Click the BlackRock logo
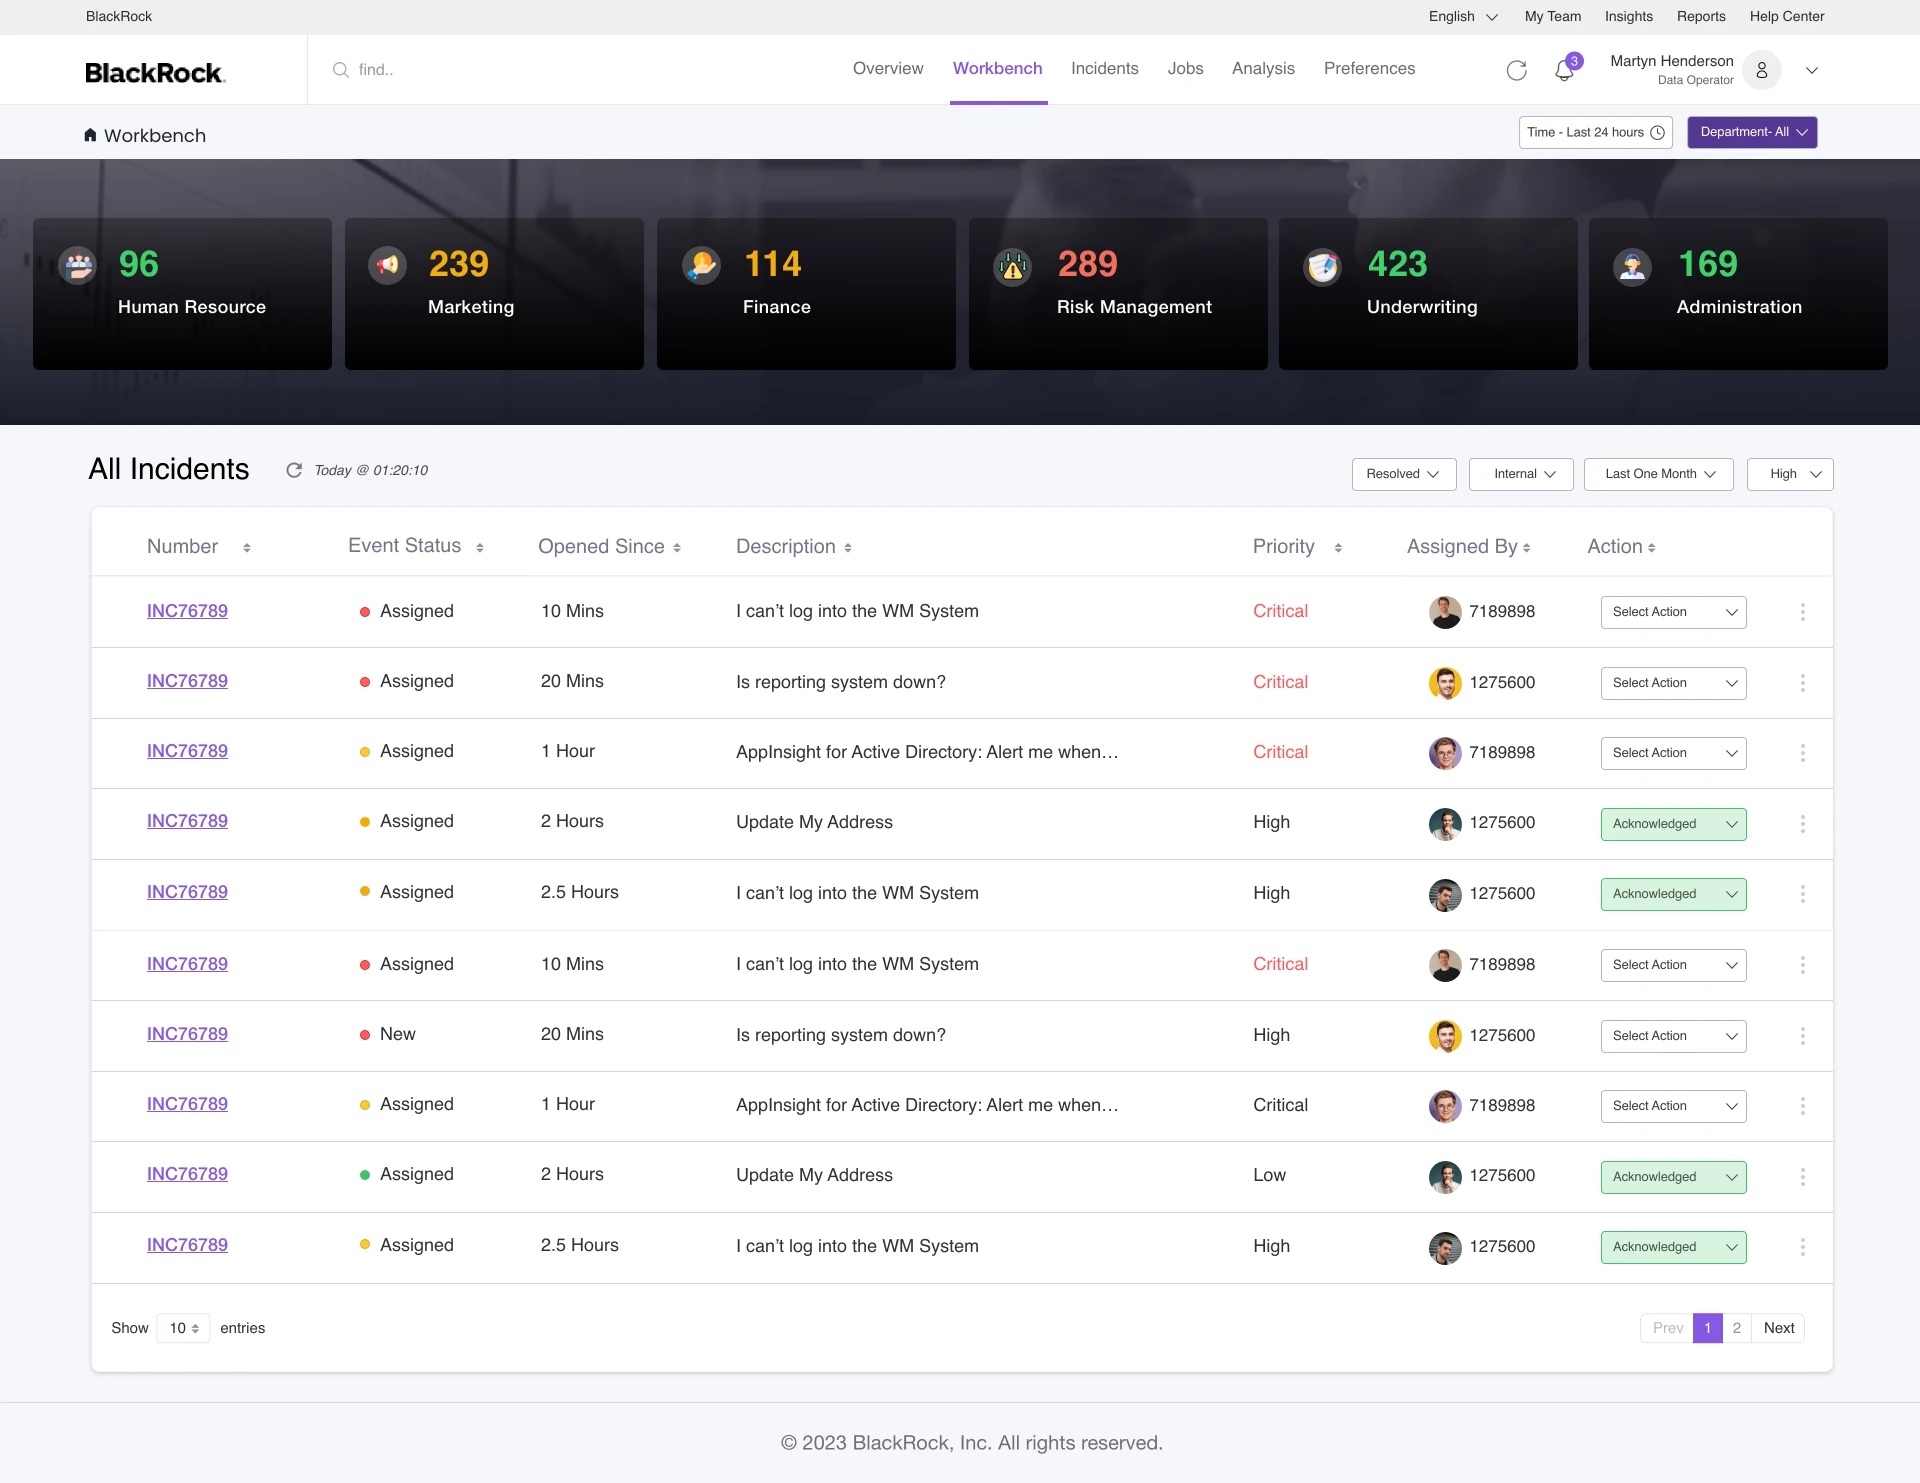The image size is (1920, 1483). pyautogui.click(x=155, y=72)
